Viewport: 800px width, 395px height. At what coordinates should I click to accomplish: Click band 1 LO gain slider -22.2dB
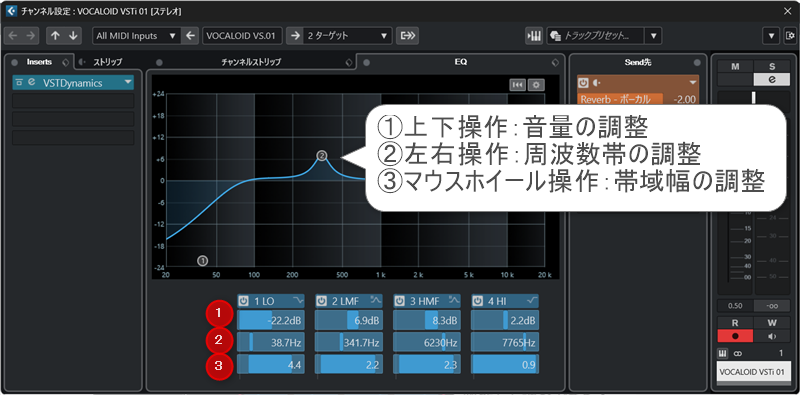click(x=271, y=320)
